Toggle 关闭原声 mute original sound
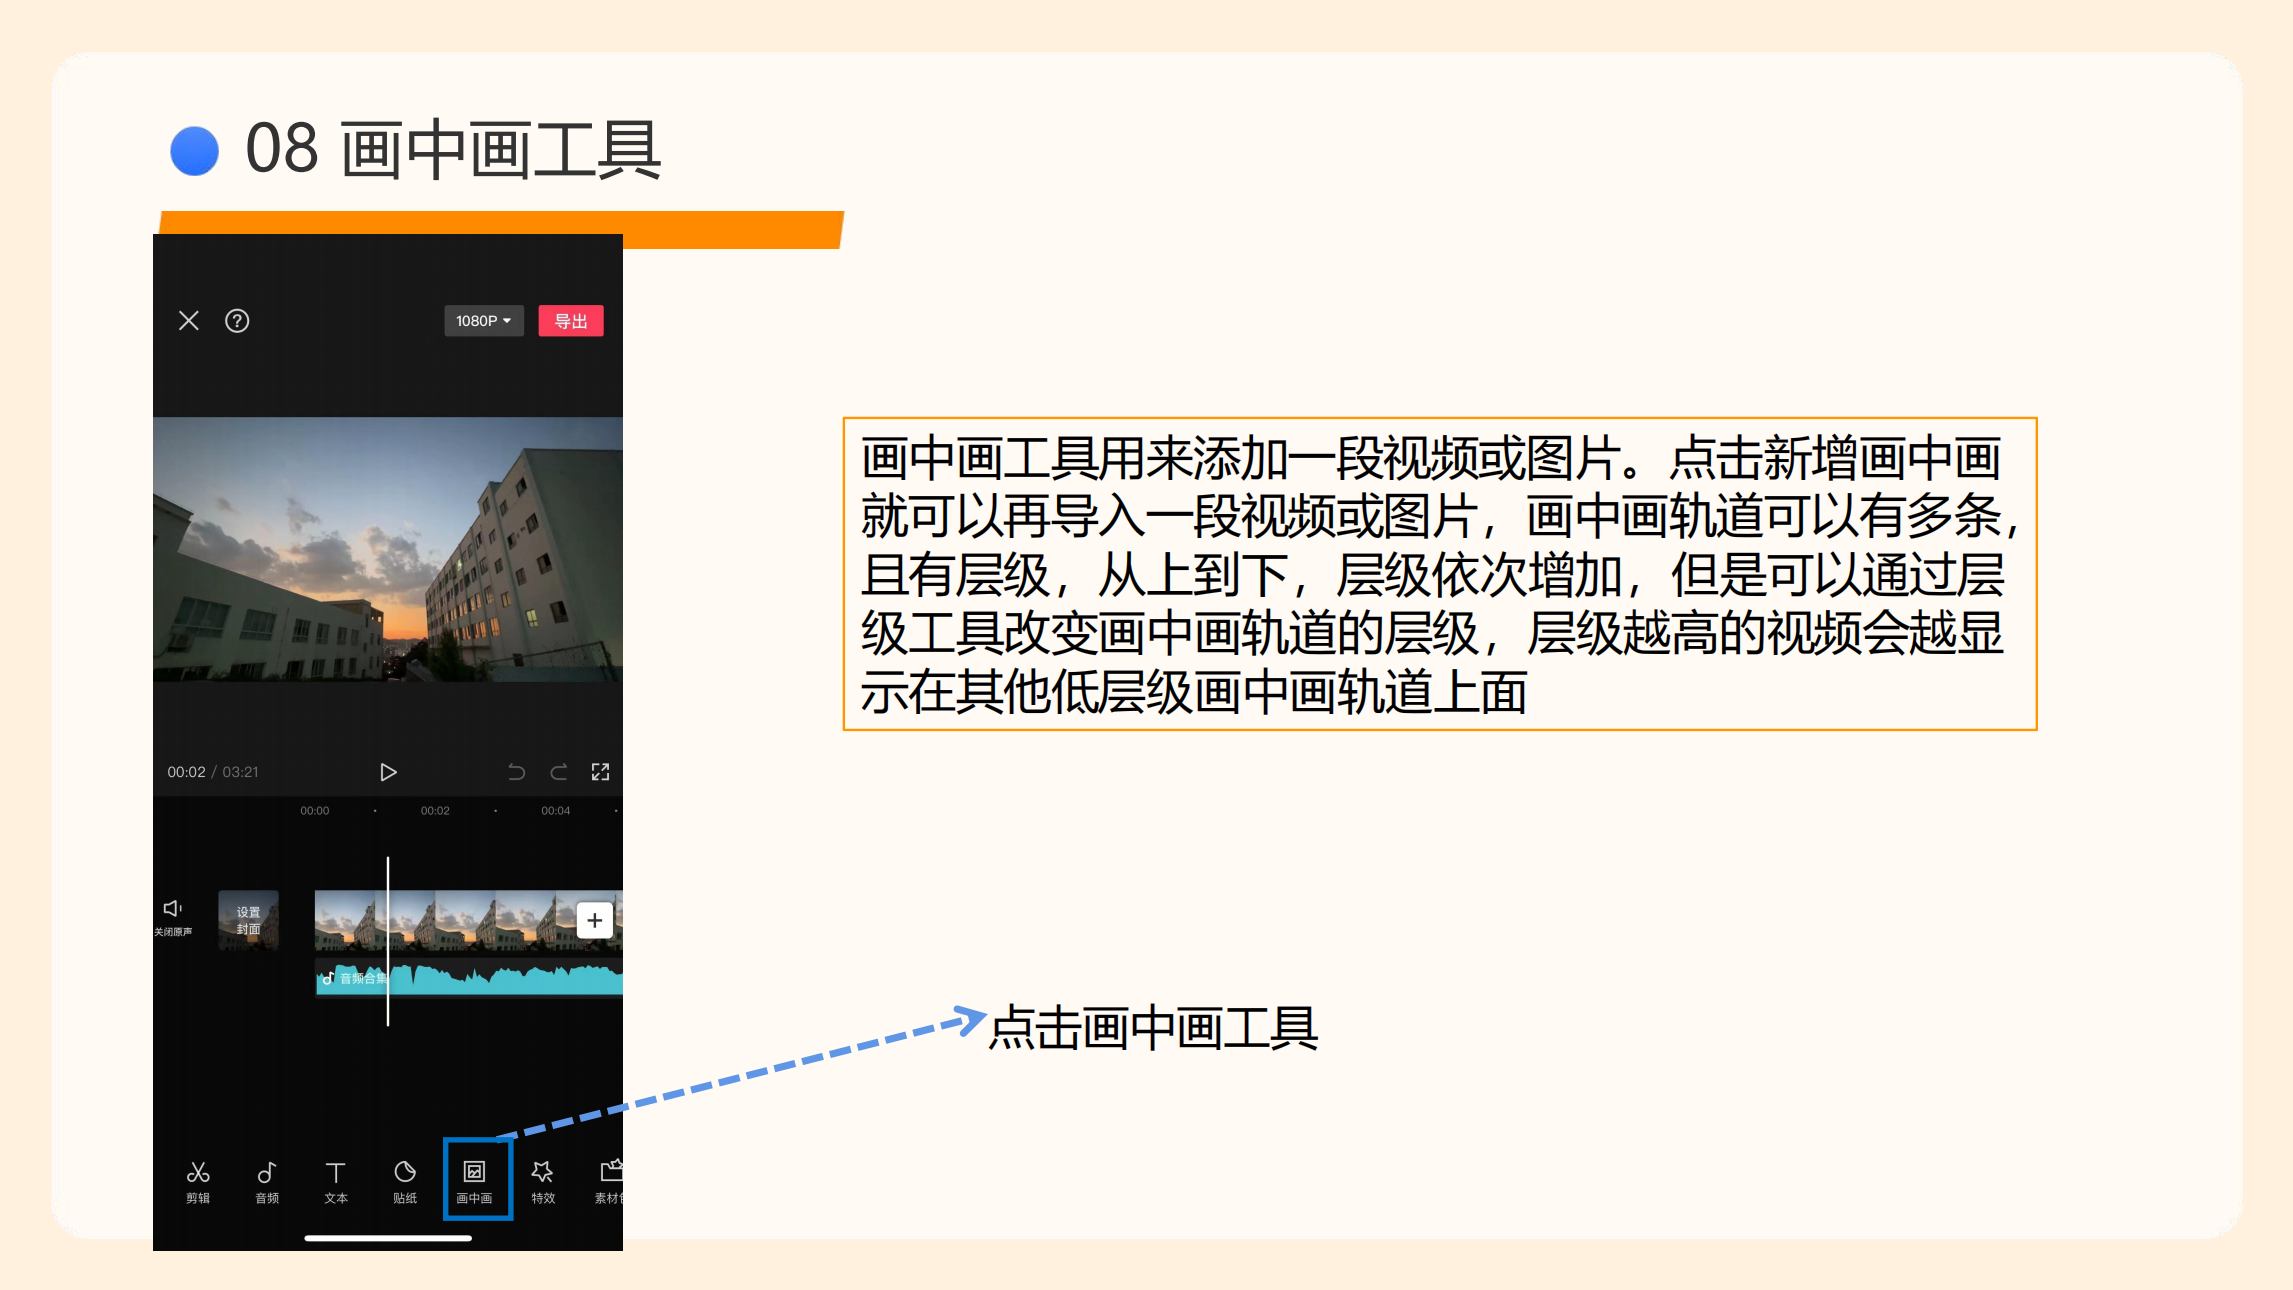The height and width of the screenshot is (1290, 2293). pyautogui.click(x=173, y=917)
